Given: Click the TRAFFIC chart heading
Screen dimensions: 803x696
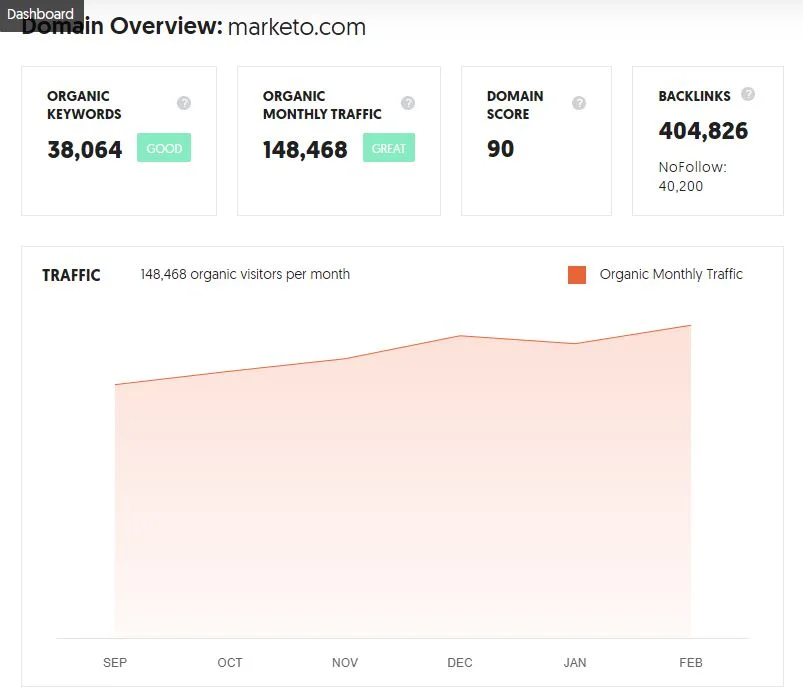Looking at the screenshot, I should [x=71, y=275].
